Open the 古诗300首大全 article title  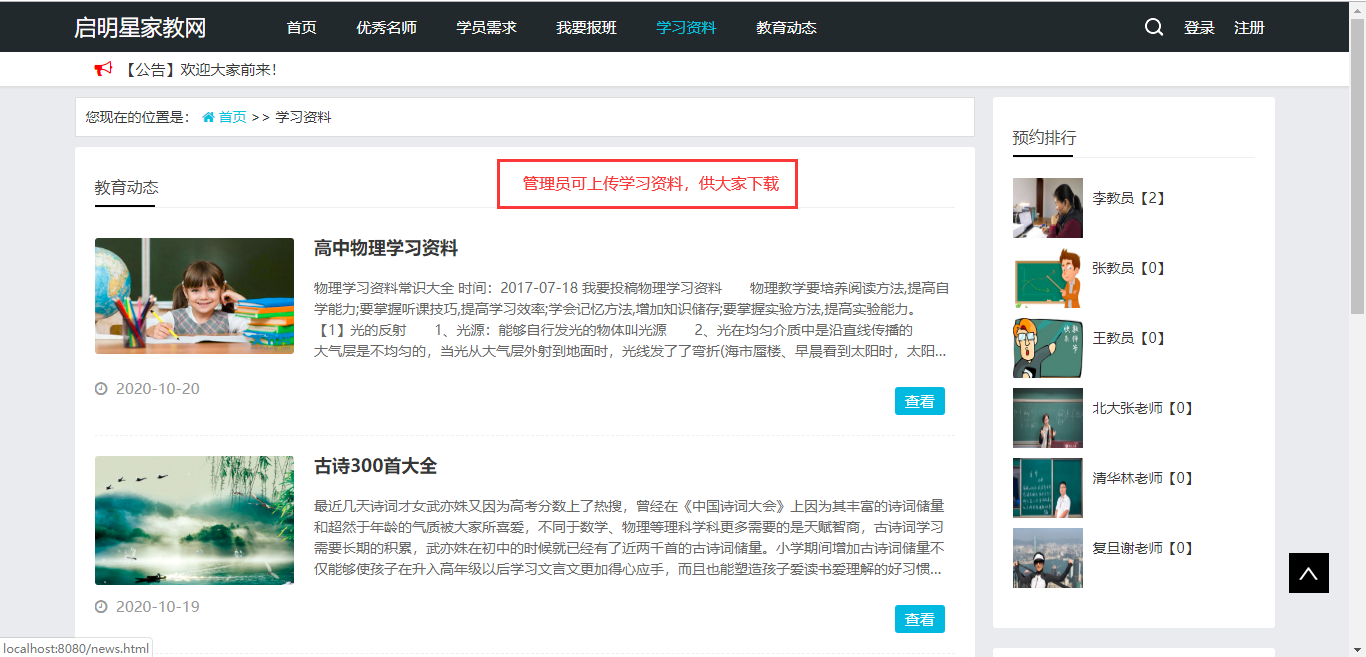click(375, 466)
